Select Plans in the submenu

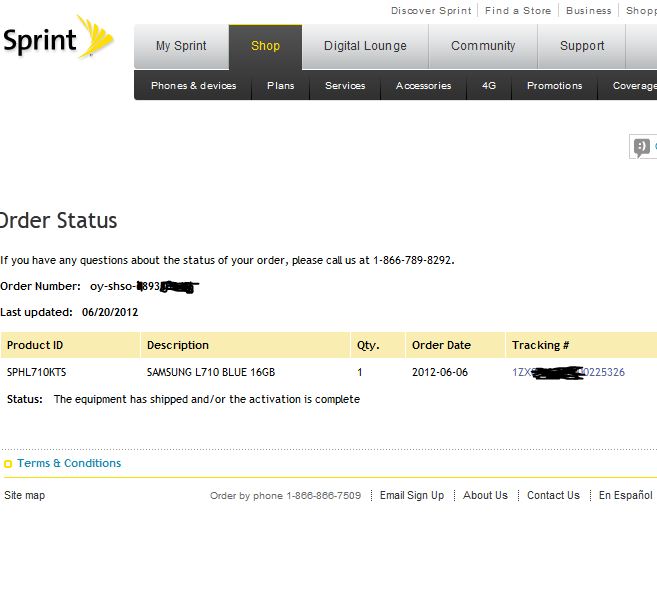click(281, 86)
